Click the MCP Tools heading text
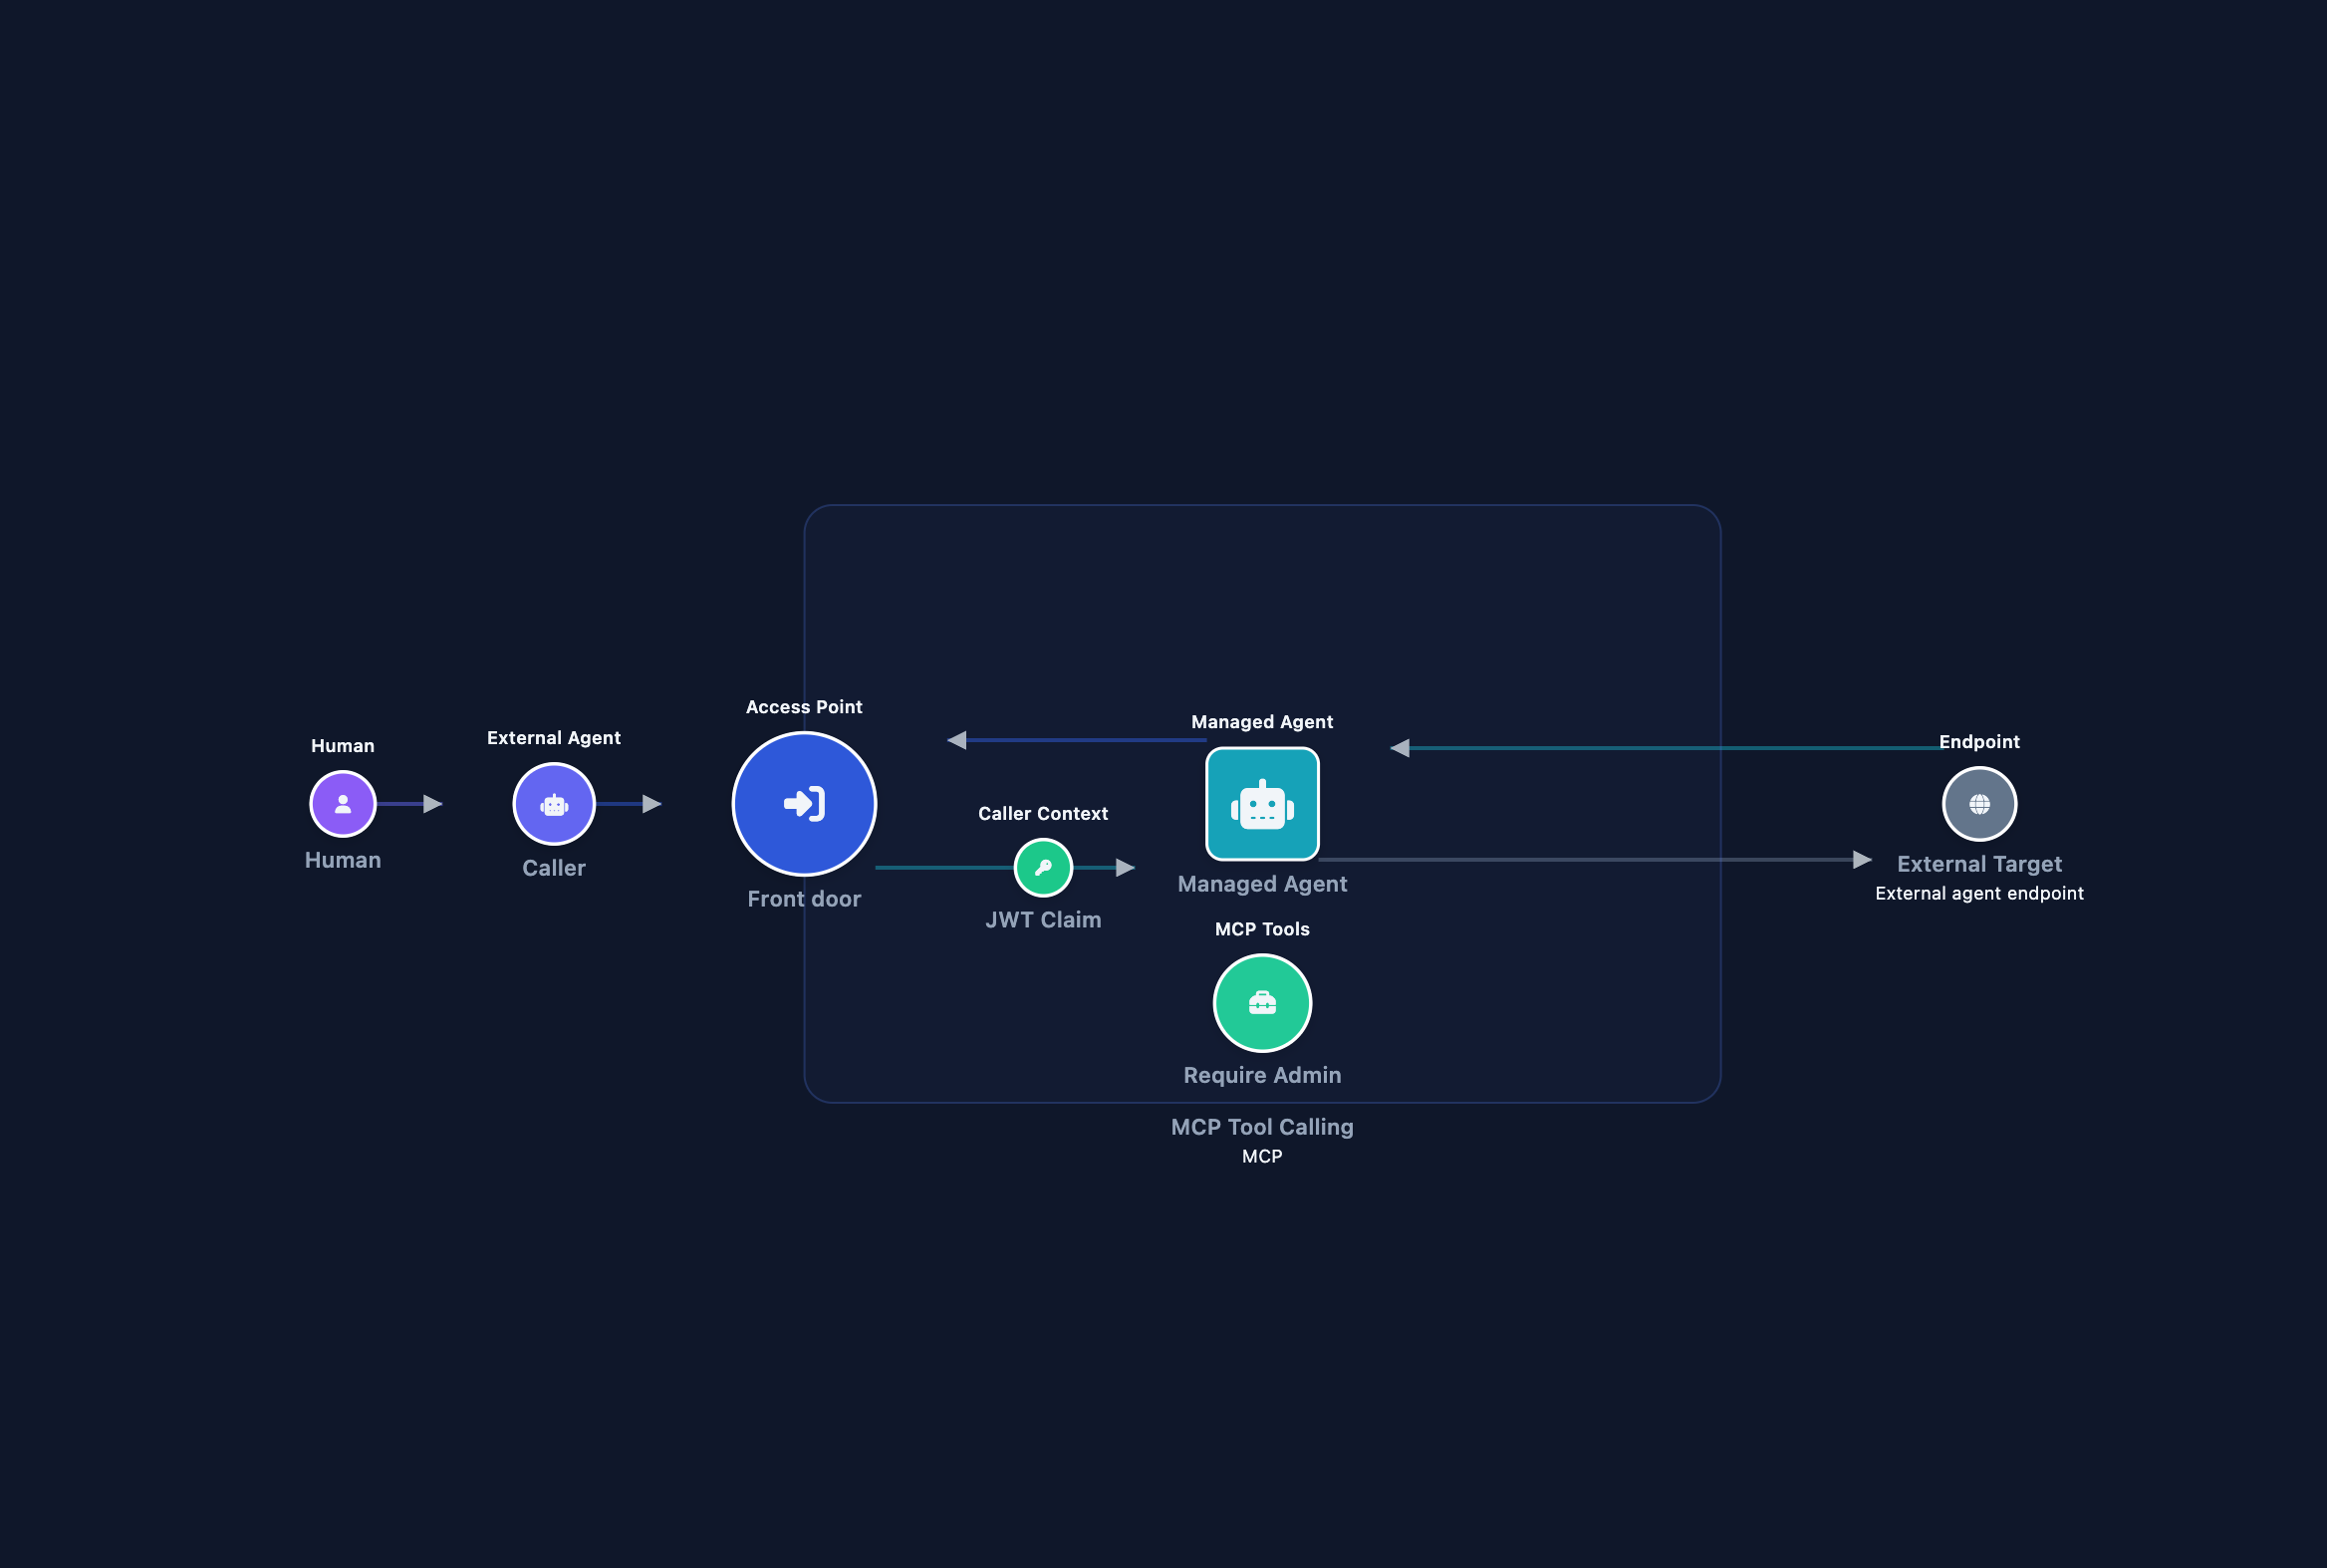The height and width of the screenshot is (1568, 2327). tap(1262, 928)
